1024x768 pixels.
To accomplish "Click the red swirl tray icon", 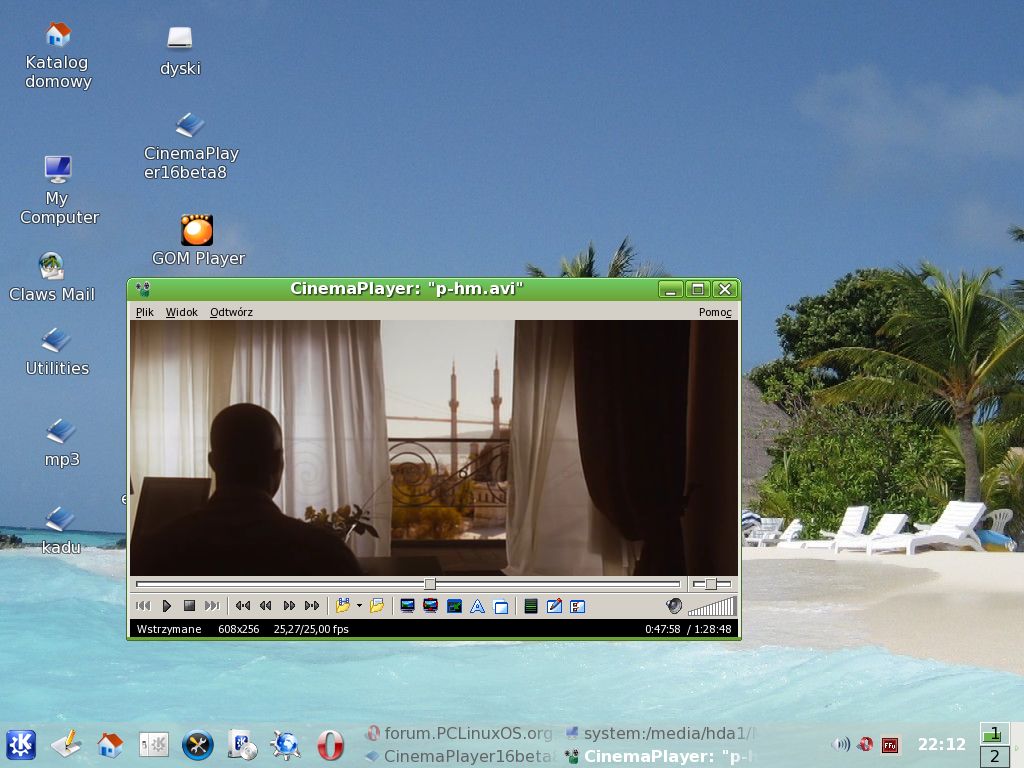I will point(865,744).
